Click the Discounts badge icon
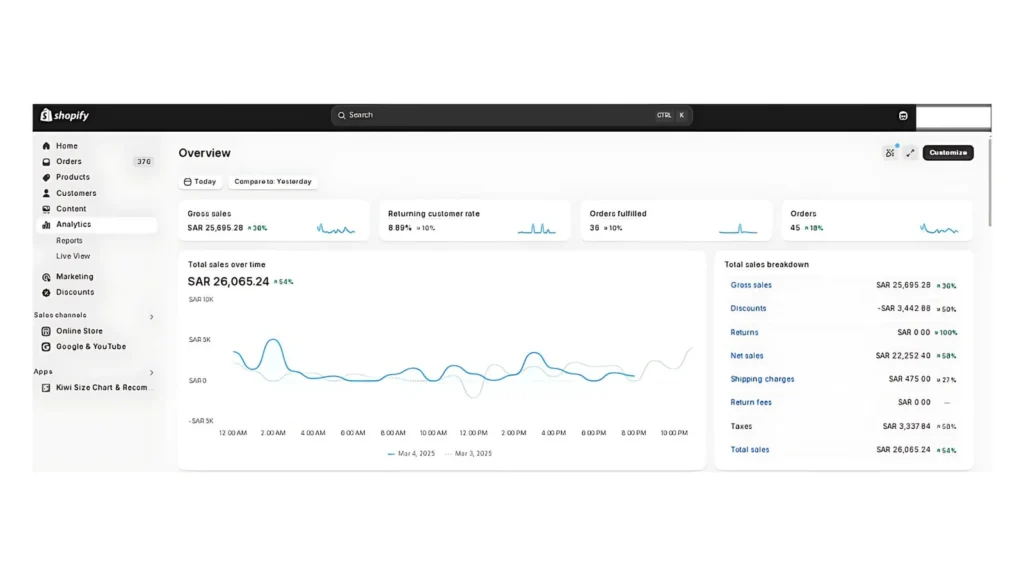Image resolution: width=1024 pixels, height=576 pixels. pos(46,293)
